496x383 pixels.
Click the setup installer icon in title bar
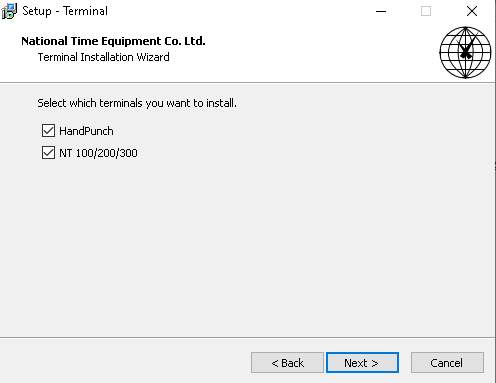tap(9, 11)
